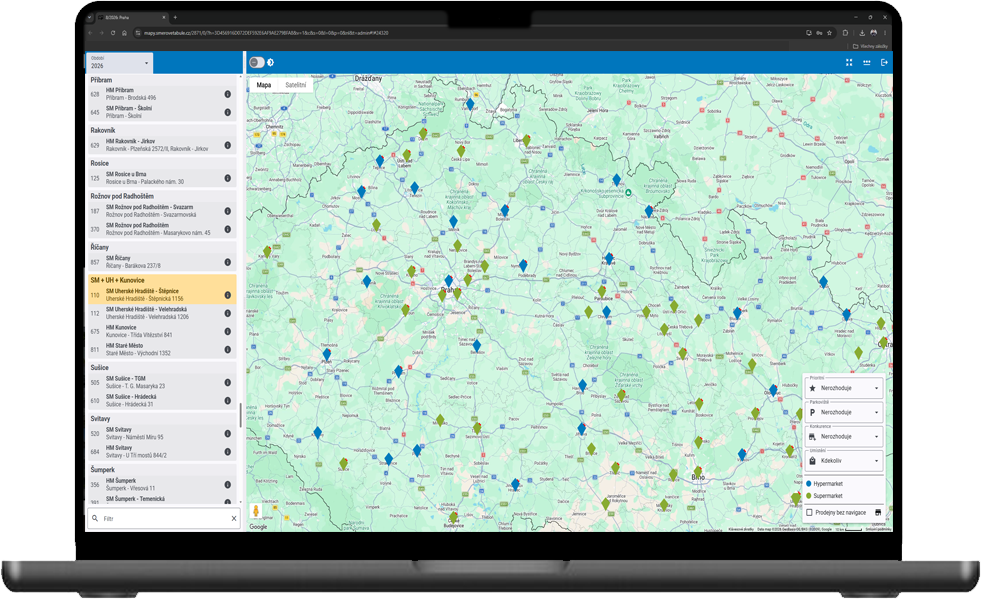
Task: Click the blue Hypermarket legend dot
Action: coord(809,484)
